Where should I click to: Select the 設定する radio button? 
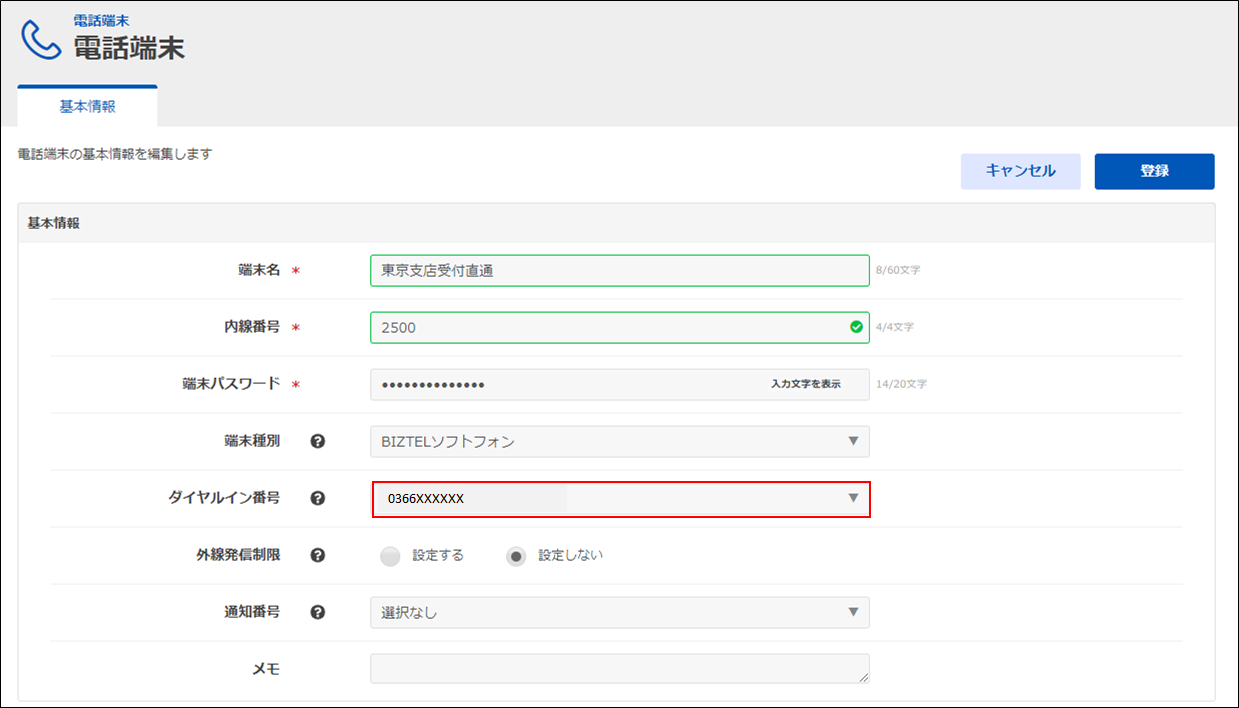coord(391,556)
